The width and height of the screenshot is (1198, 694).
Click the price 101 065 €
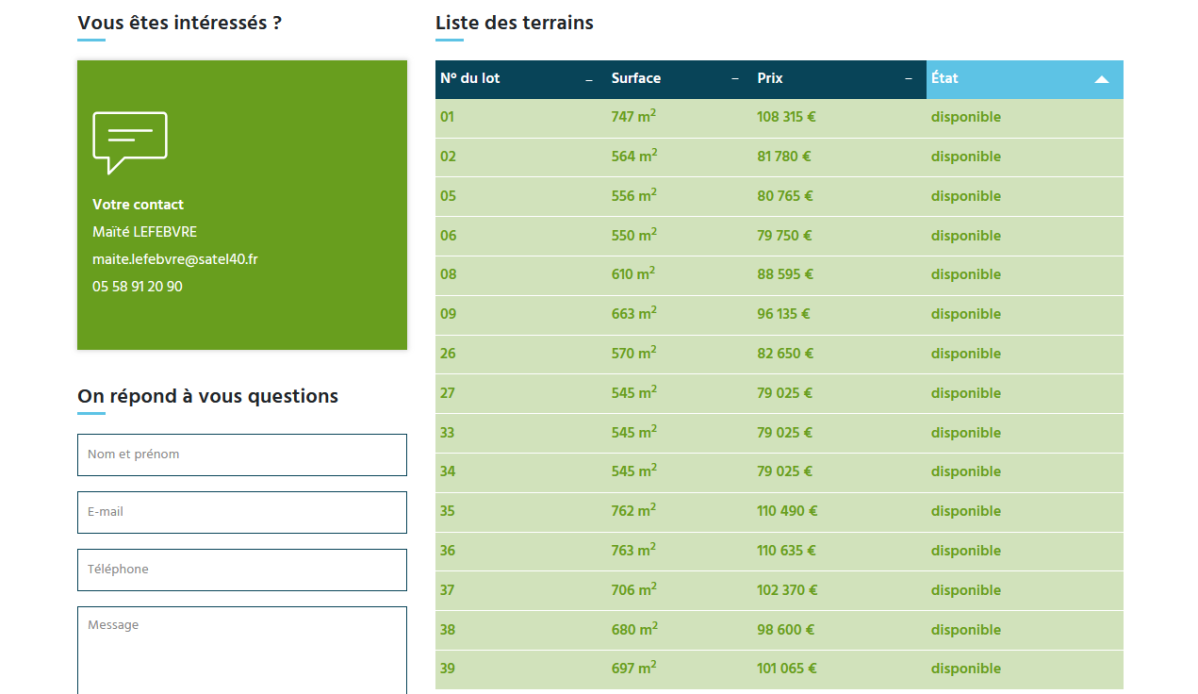tap(787, 669)
